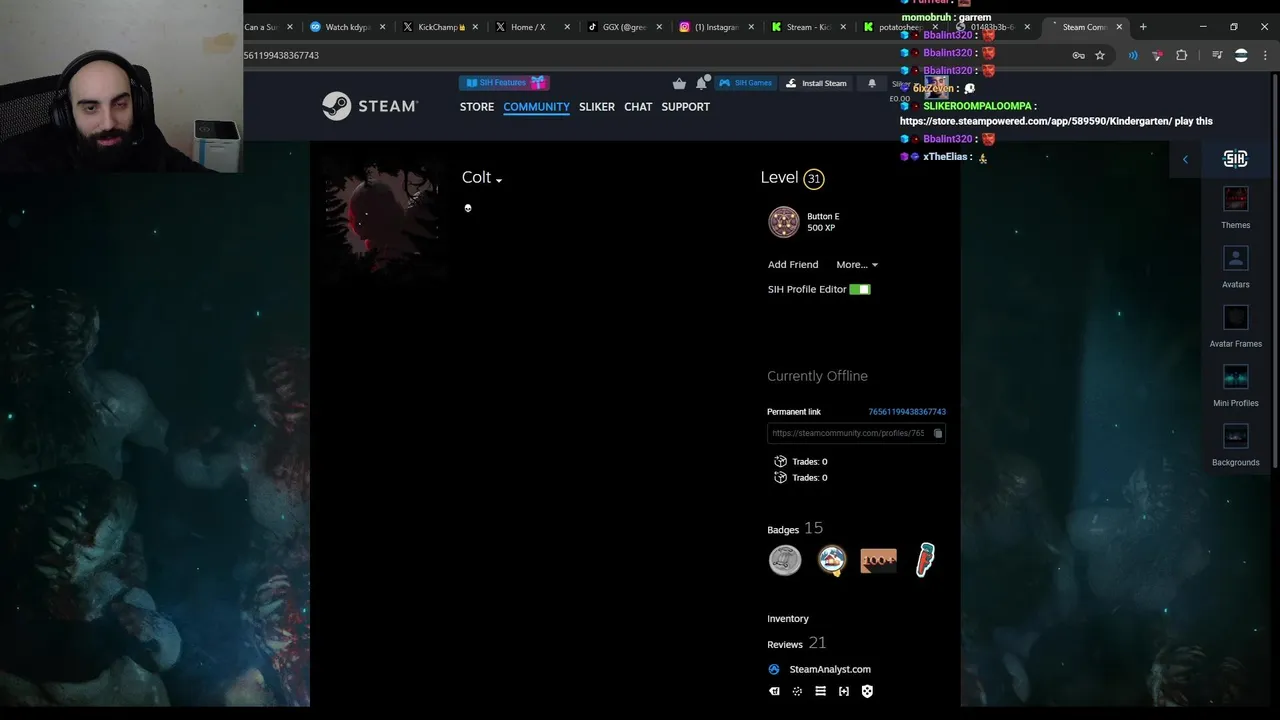Open browser password key icon
1280x720 pixels.
[x=1078, y=55]
